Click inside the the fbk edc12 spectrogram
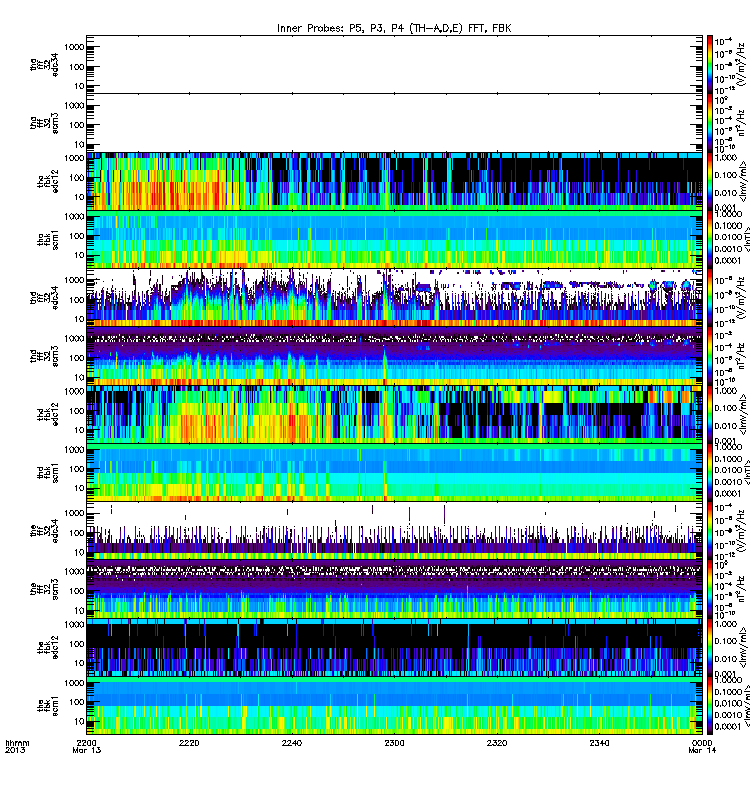Viewport: 750px width, 800px height. click(x=394, y=648)
